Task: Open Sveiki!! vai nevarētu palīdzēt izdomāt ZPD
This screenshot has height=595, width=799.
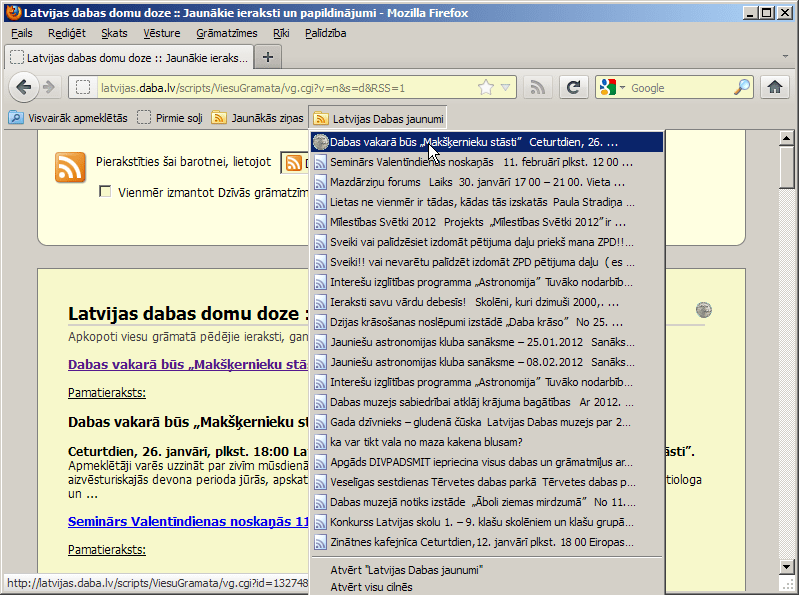Action: coord(487,262)
